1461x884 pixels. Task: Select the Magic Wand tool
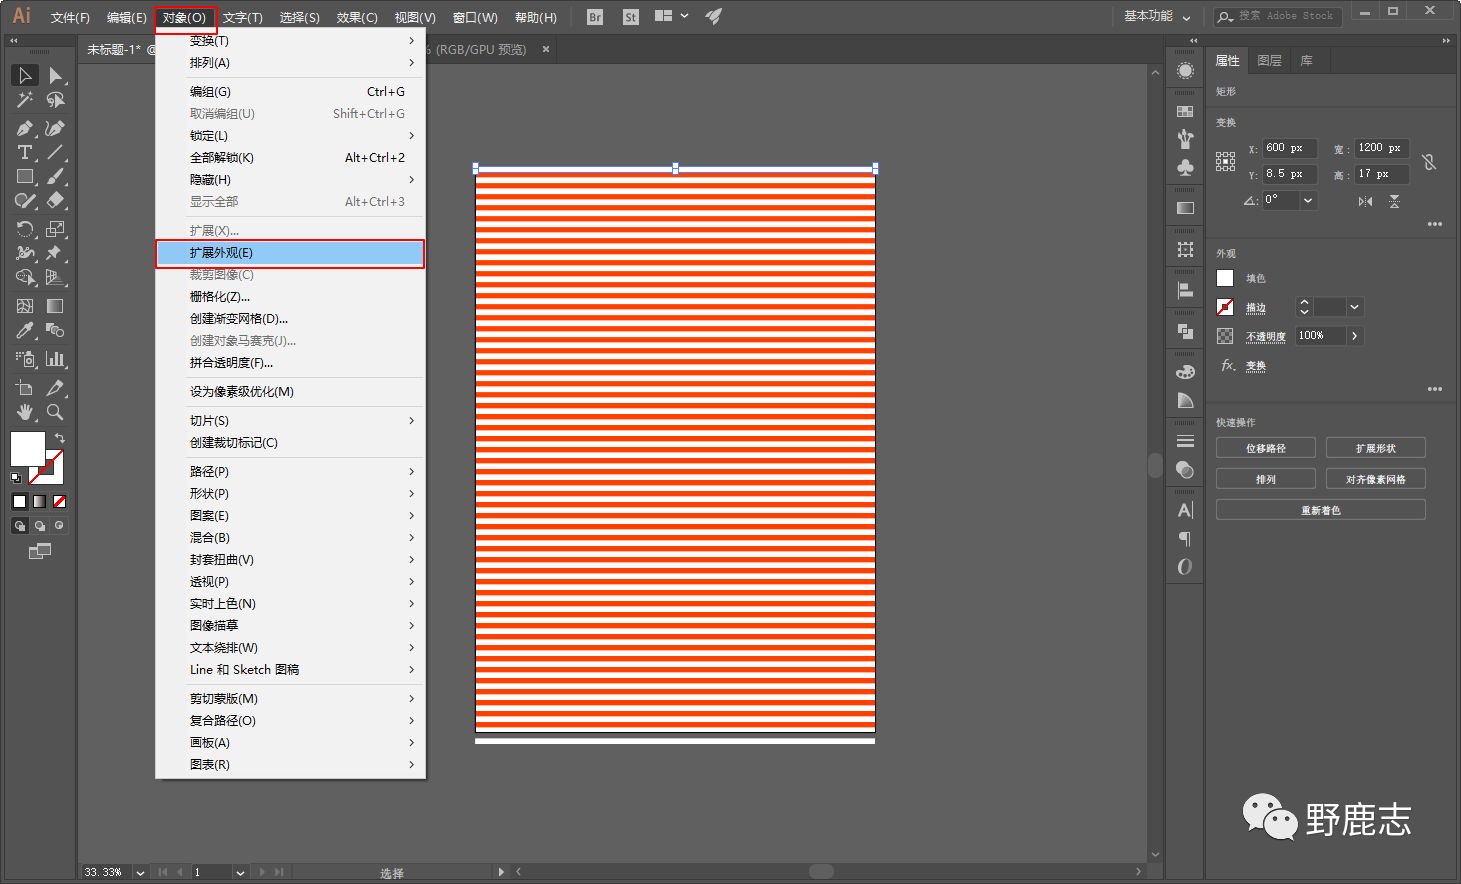pyautogui.click(x=25, y=100)
